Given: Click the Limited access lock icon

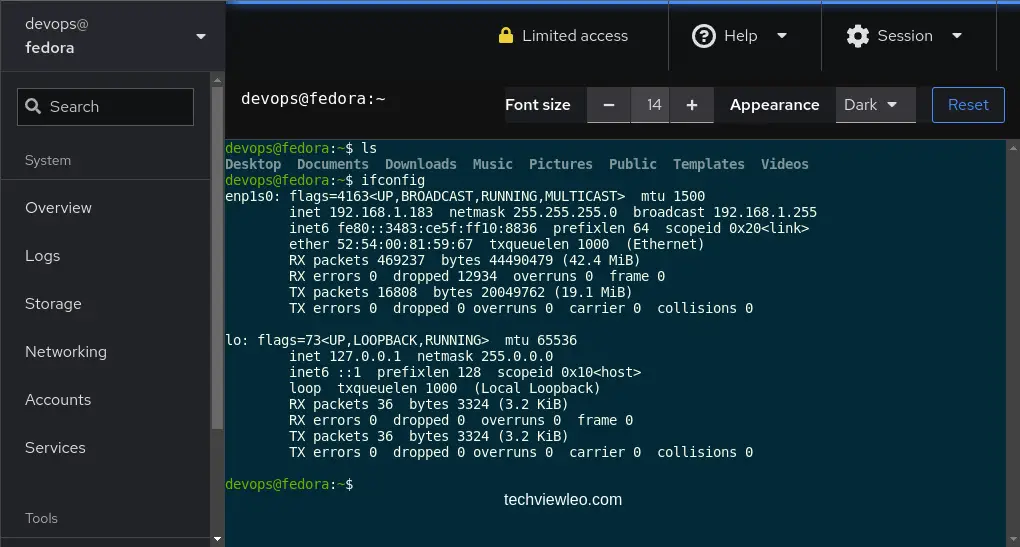Looking at the screenshot, I should click(x=505, y=35).
